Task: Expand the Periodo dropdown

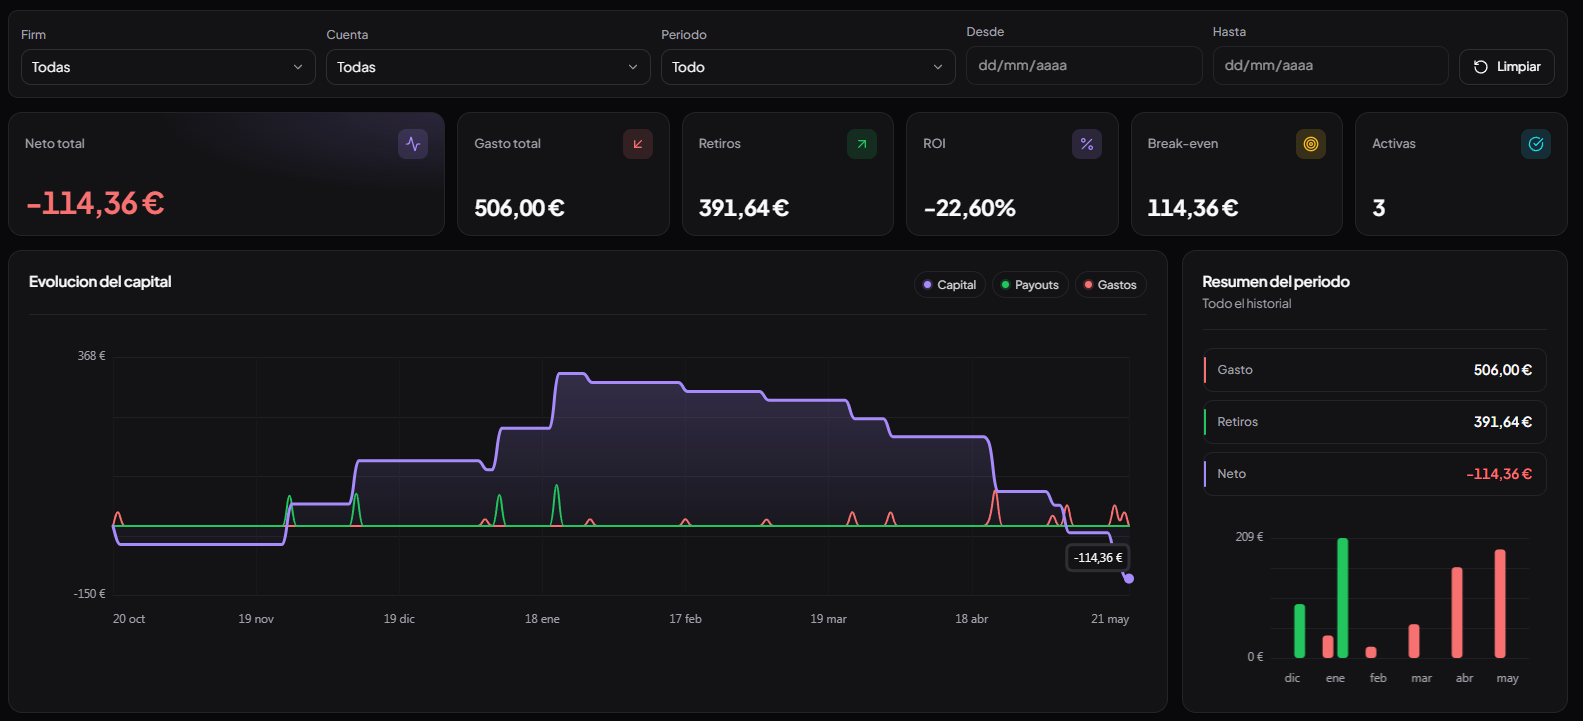Action: pos(808,67)
